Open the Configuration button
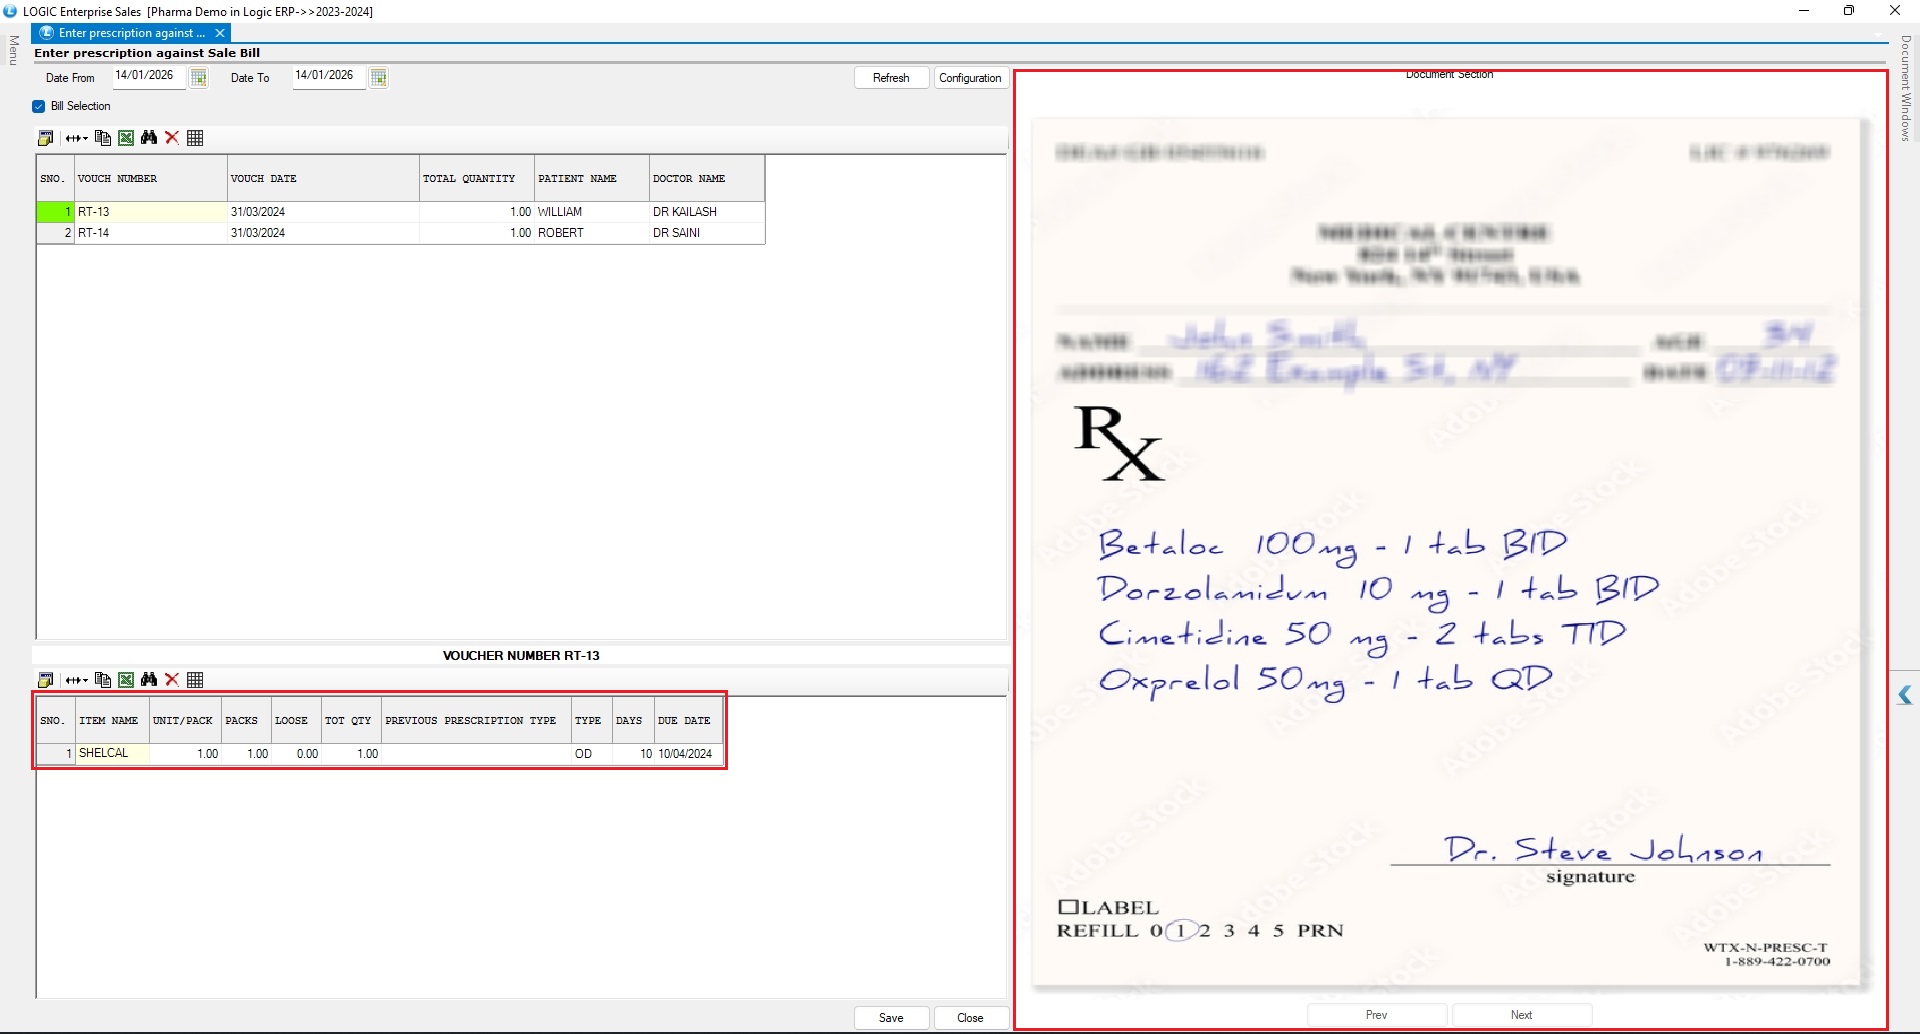The width and height of the screenshot is (1920, 1034). click(x=970, y=78)
